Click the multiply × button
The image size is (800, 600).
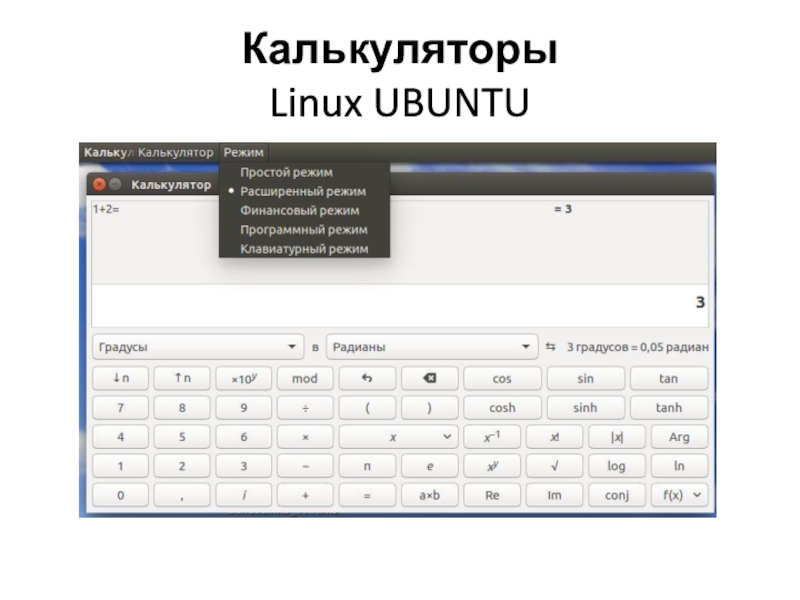click(x=305, y=437)
